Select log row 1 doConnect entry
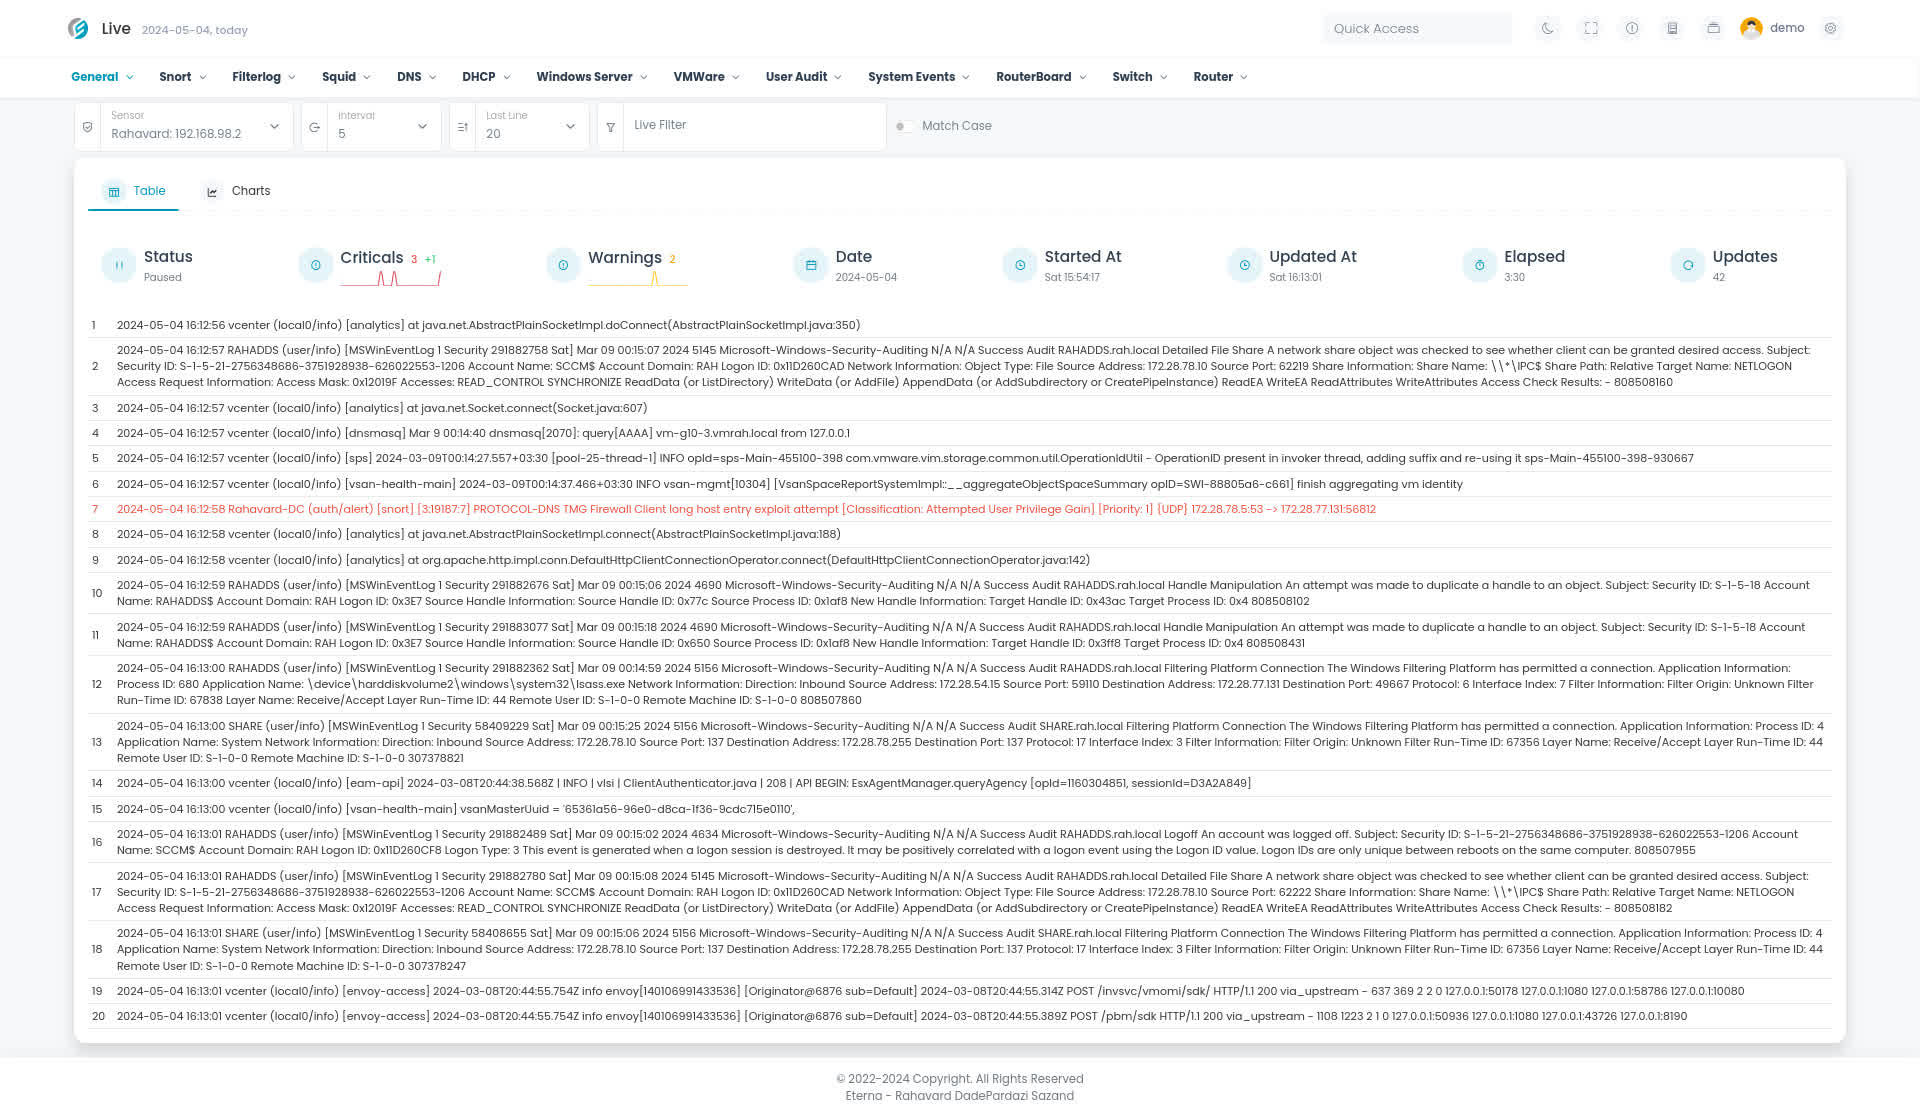 (960, 325)
